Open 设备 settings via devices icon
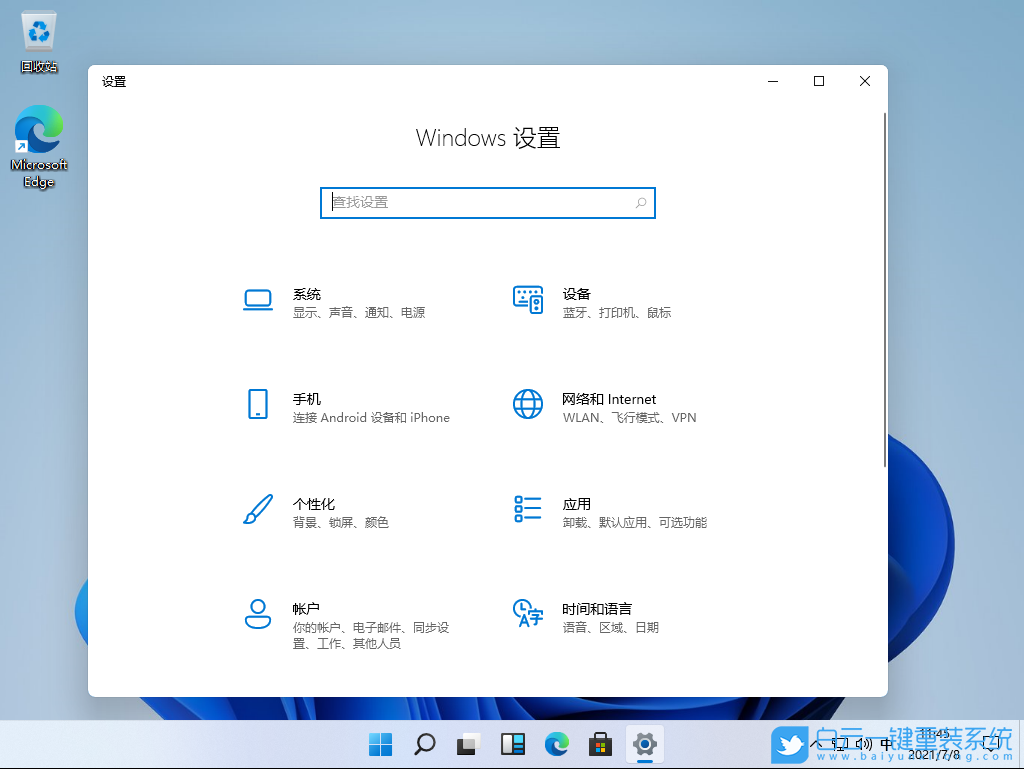This screenshot has height=769, width=1024. (x=527, y=300)
